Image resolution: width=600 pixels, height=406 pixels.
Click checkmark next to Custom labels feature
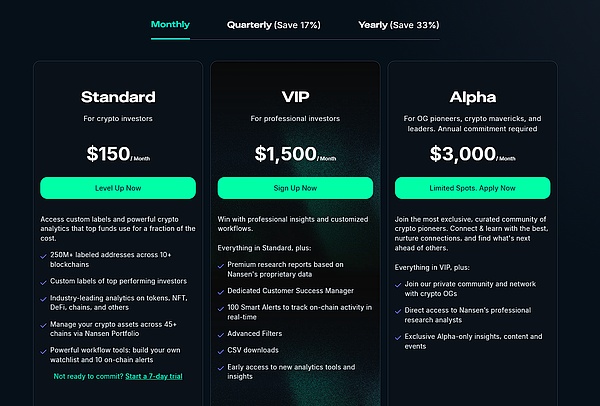click(x=44, y=280)
